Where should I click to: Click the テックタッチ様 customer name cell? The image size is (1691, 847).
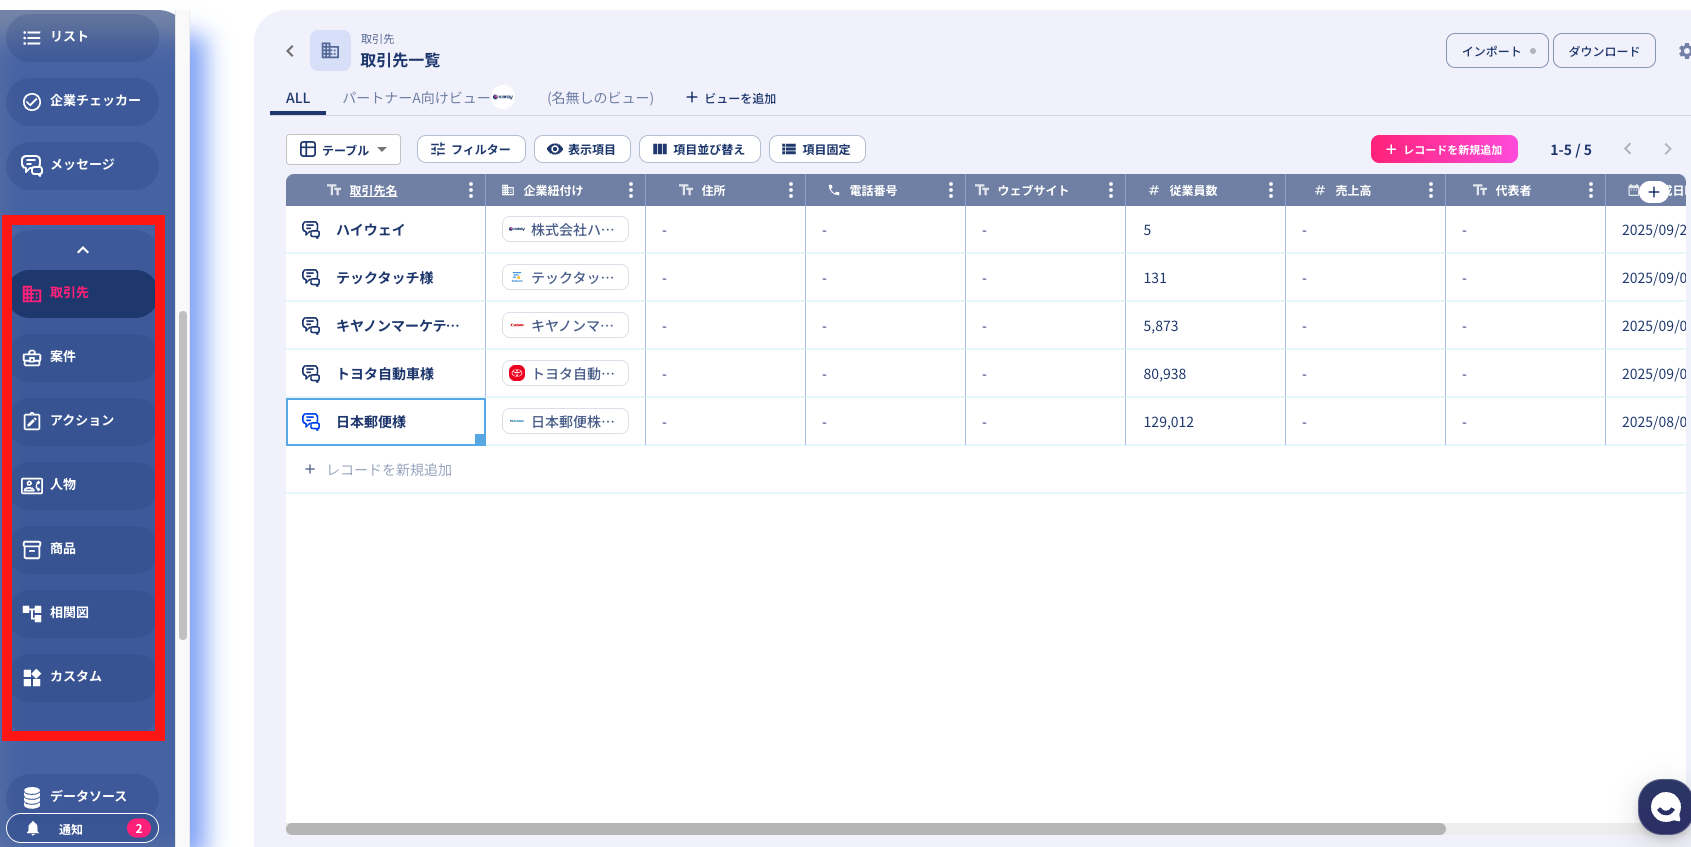386,278
